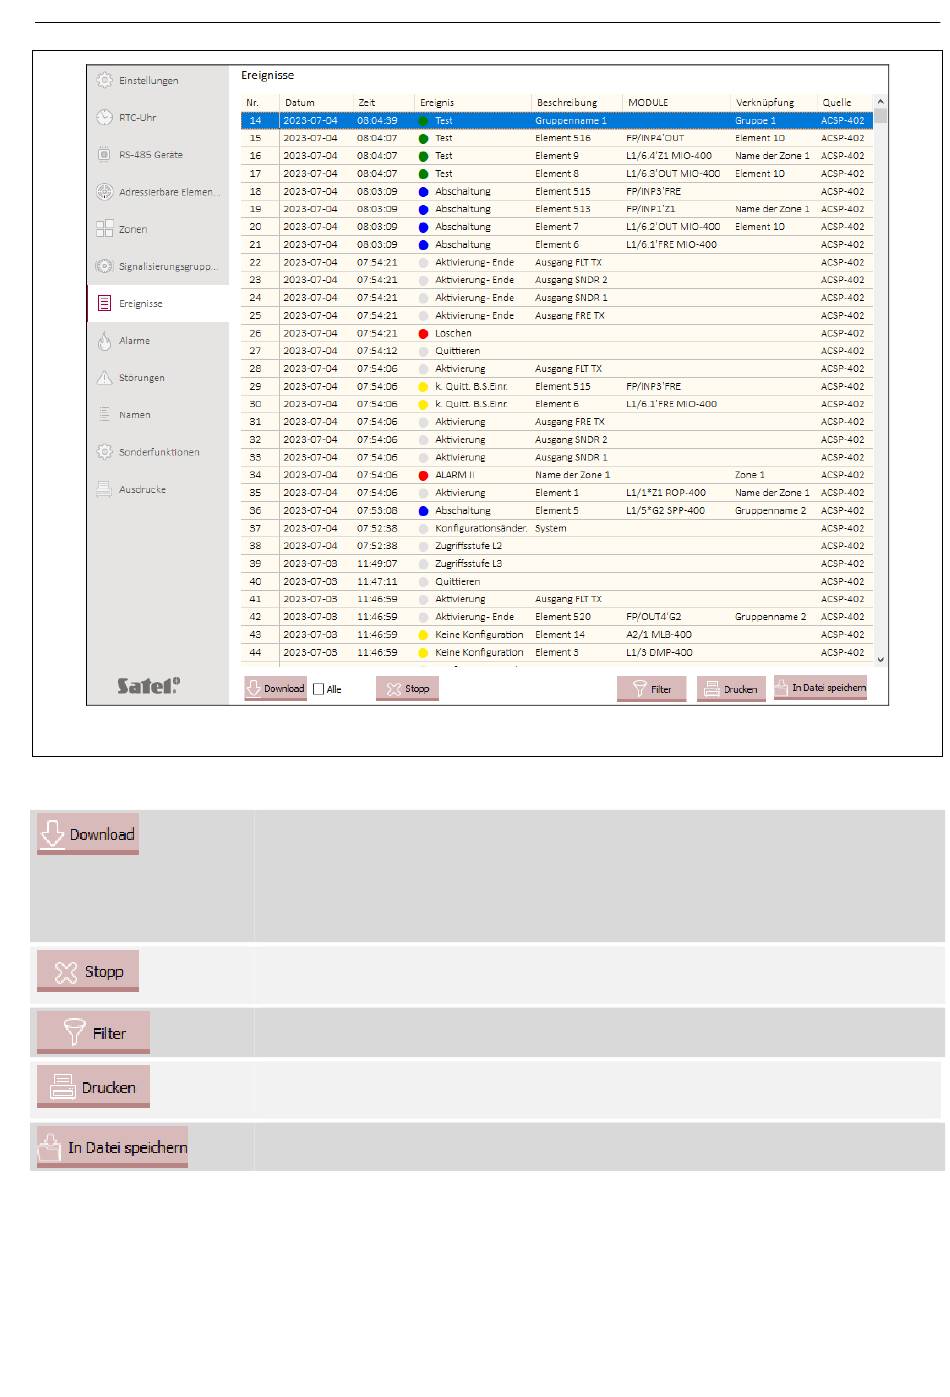Image resolution: width=950 pixels, height=1397 pixels.
Task: Click the Beschreibung column header
Action: click(577, 102)
